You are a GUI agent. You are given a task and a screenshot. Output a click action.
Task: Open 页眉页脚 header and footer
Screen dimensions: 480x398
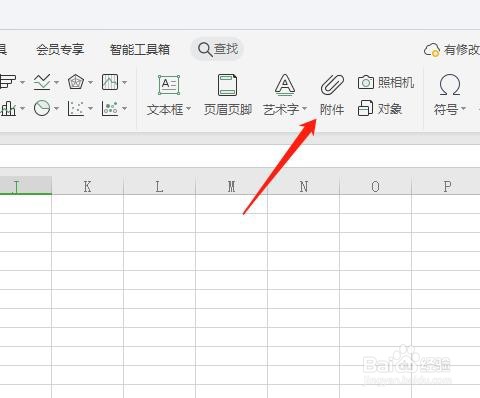tap(228, 95)
